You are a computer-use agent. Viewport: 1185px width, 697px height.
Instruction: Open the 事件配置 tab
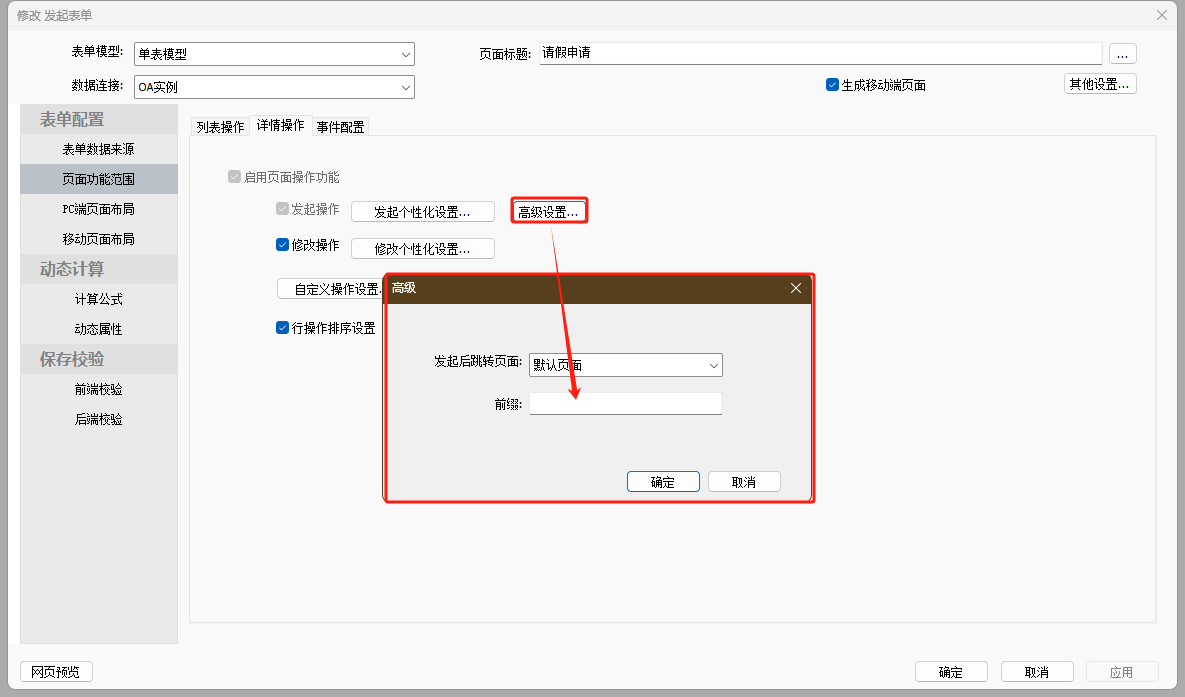click(x=340, y=127)
